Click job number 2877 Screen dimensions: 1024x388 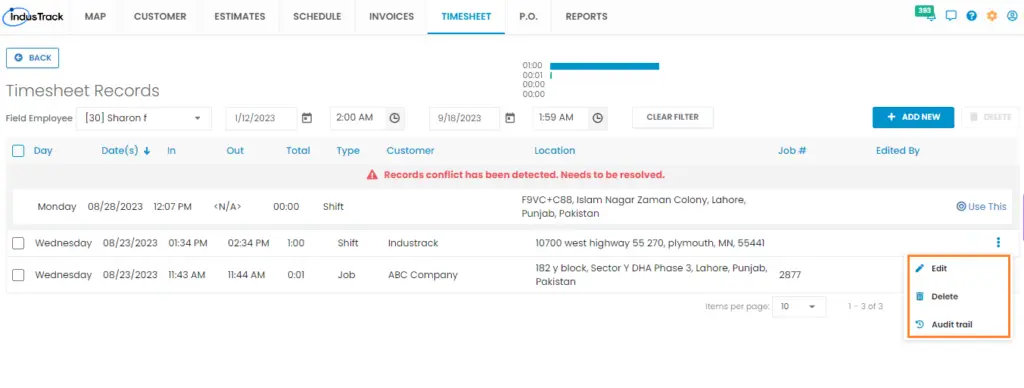(x=790, y=275)
